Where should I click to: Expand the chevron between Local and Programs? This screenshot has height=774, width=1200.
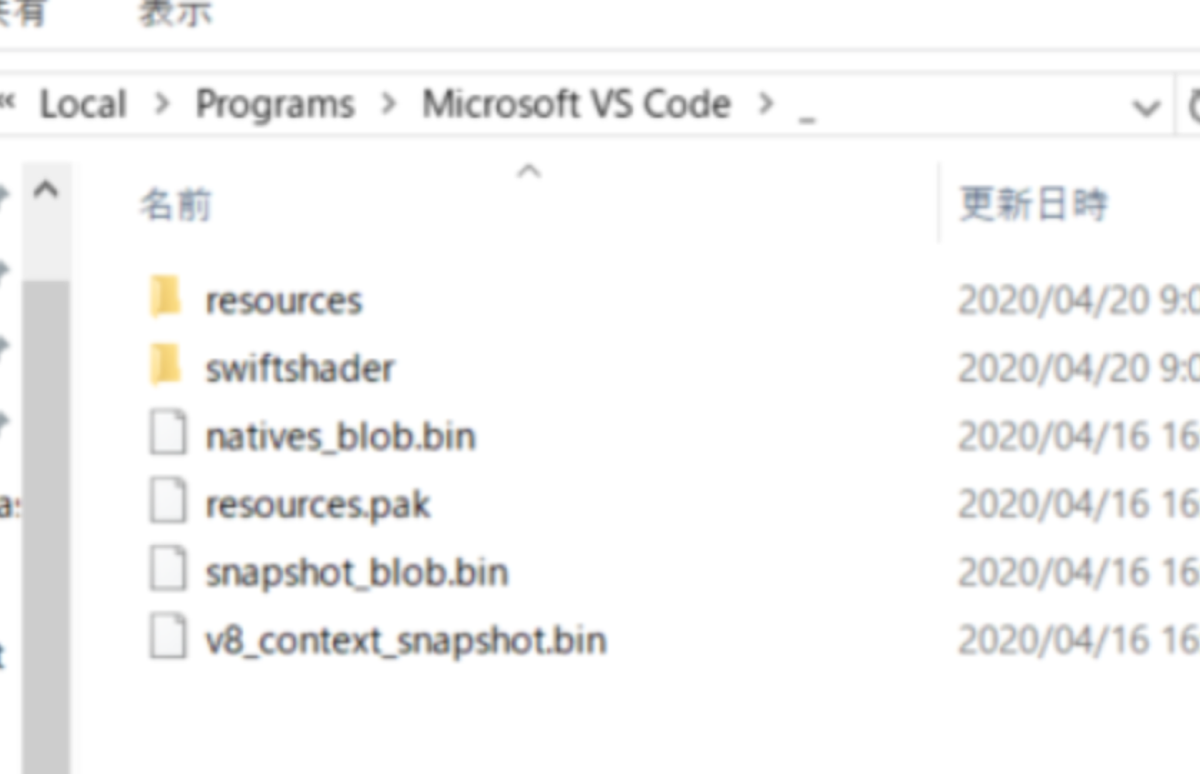[x=161, y=104]
